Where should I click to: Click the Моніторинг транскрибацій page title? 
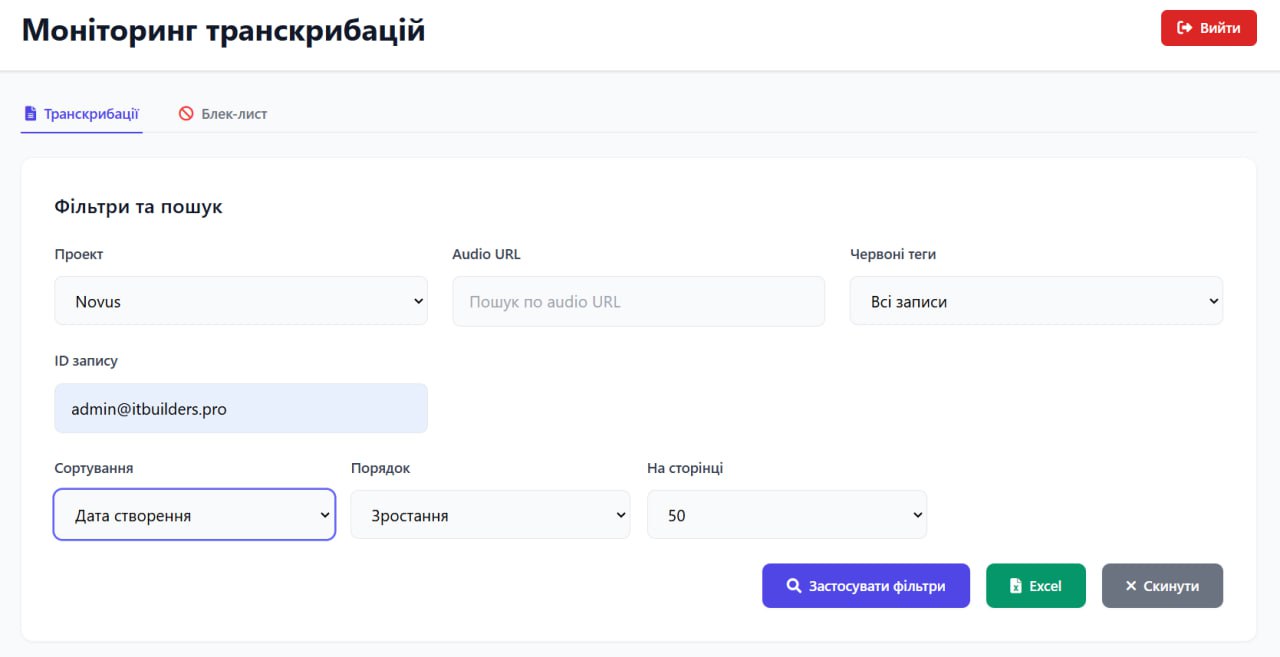pos(224,30)
